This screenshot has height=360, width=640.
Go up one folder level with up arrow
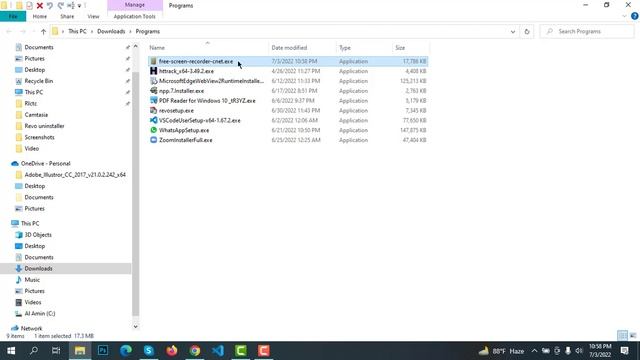43,31
